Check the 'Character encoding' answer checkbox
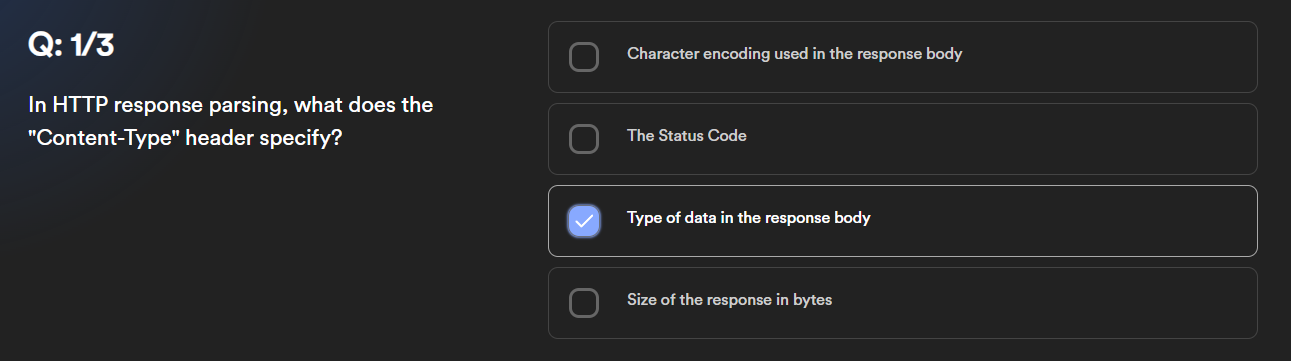Screen dimensions: 1291x361 [584, 57]
